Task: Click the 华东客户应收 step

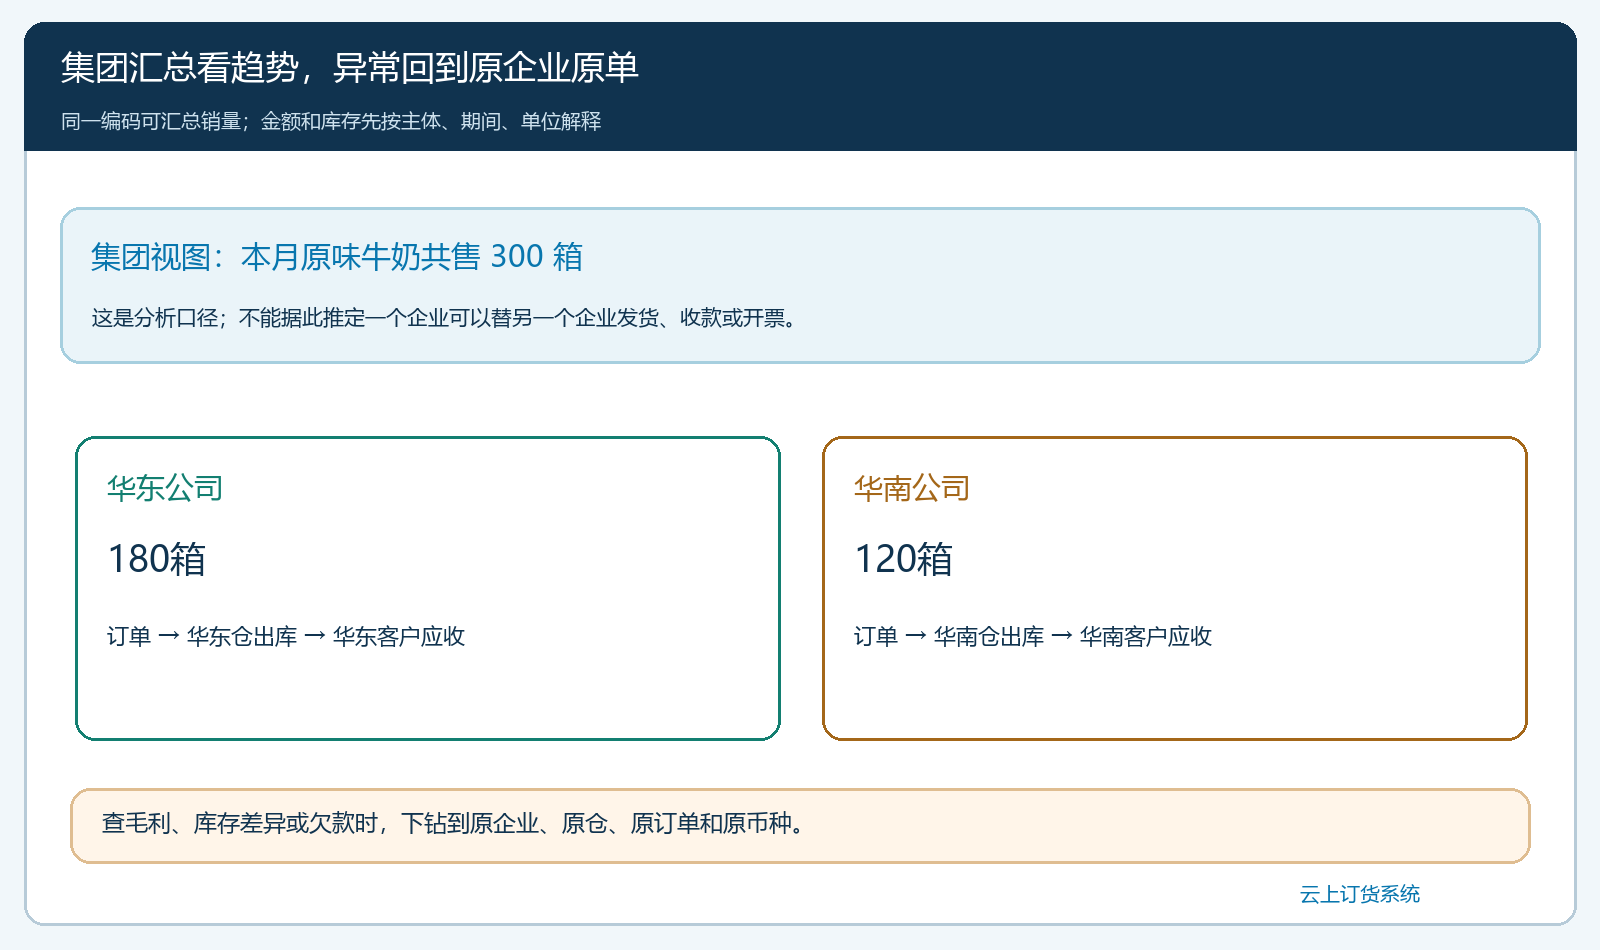Action: click(399, 636)
